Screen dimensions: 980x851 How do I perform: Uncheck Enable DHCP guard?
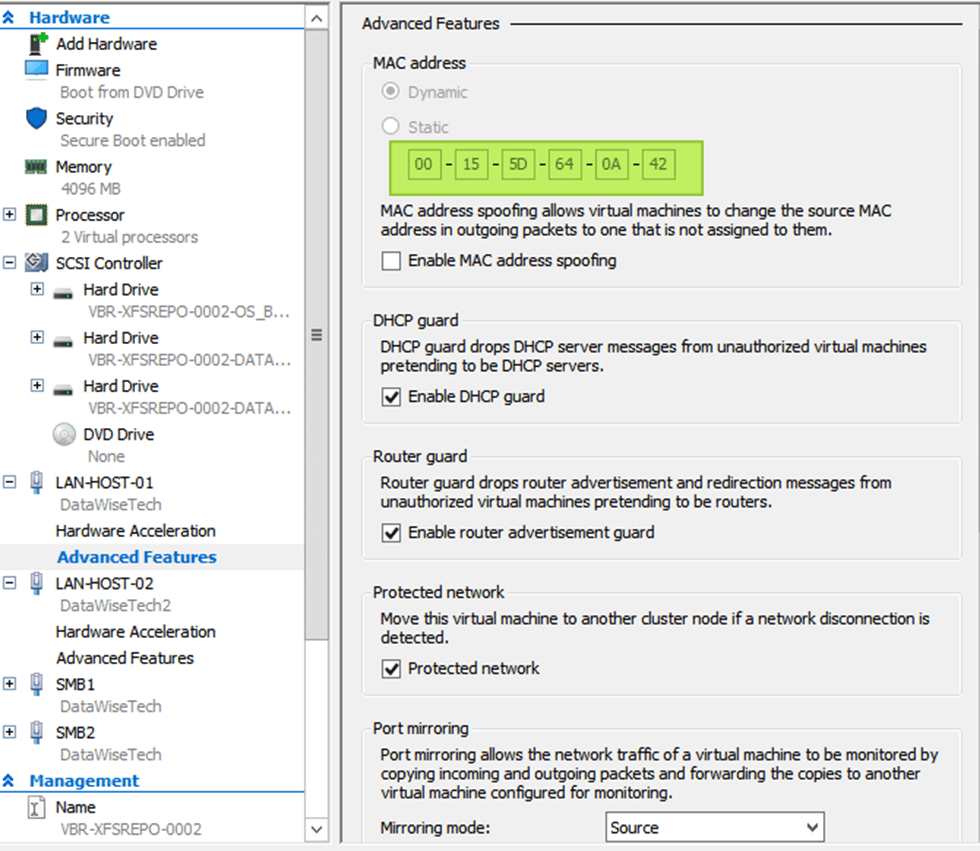coord(391,397)
